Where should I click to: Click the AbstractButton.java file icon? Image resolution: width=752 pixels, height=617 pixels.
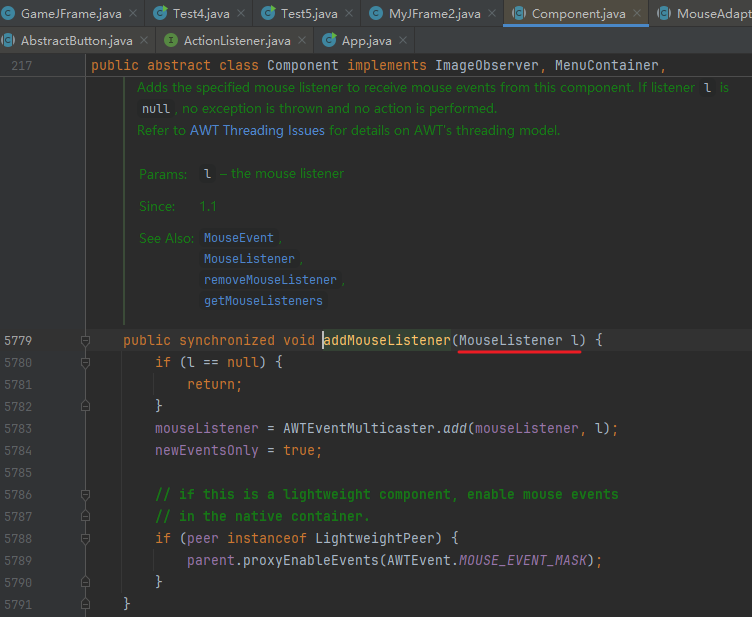coord(8,40)
